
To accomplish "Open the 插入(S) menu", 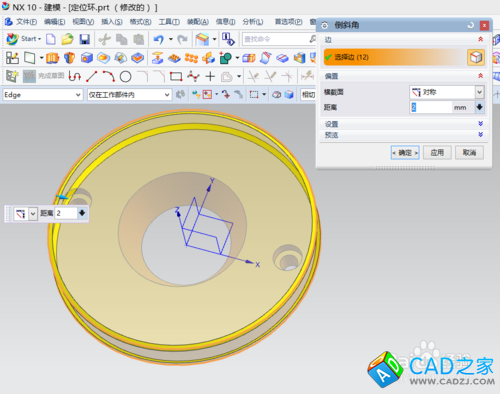I will point(112,22).
